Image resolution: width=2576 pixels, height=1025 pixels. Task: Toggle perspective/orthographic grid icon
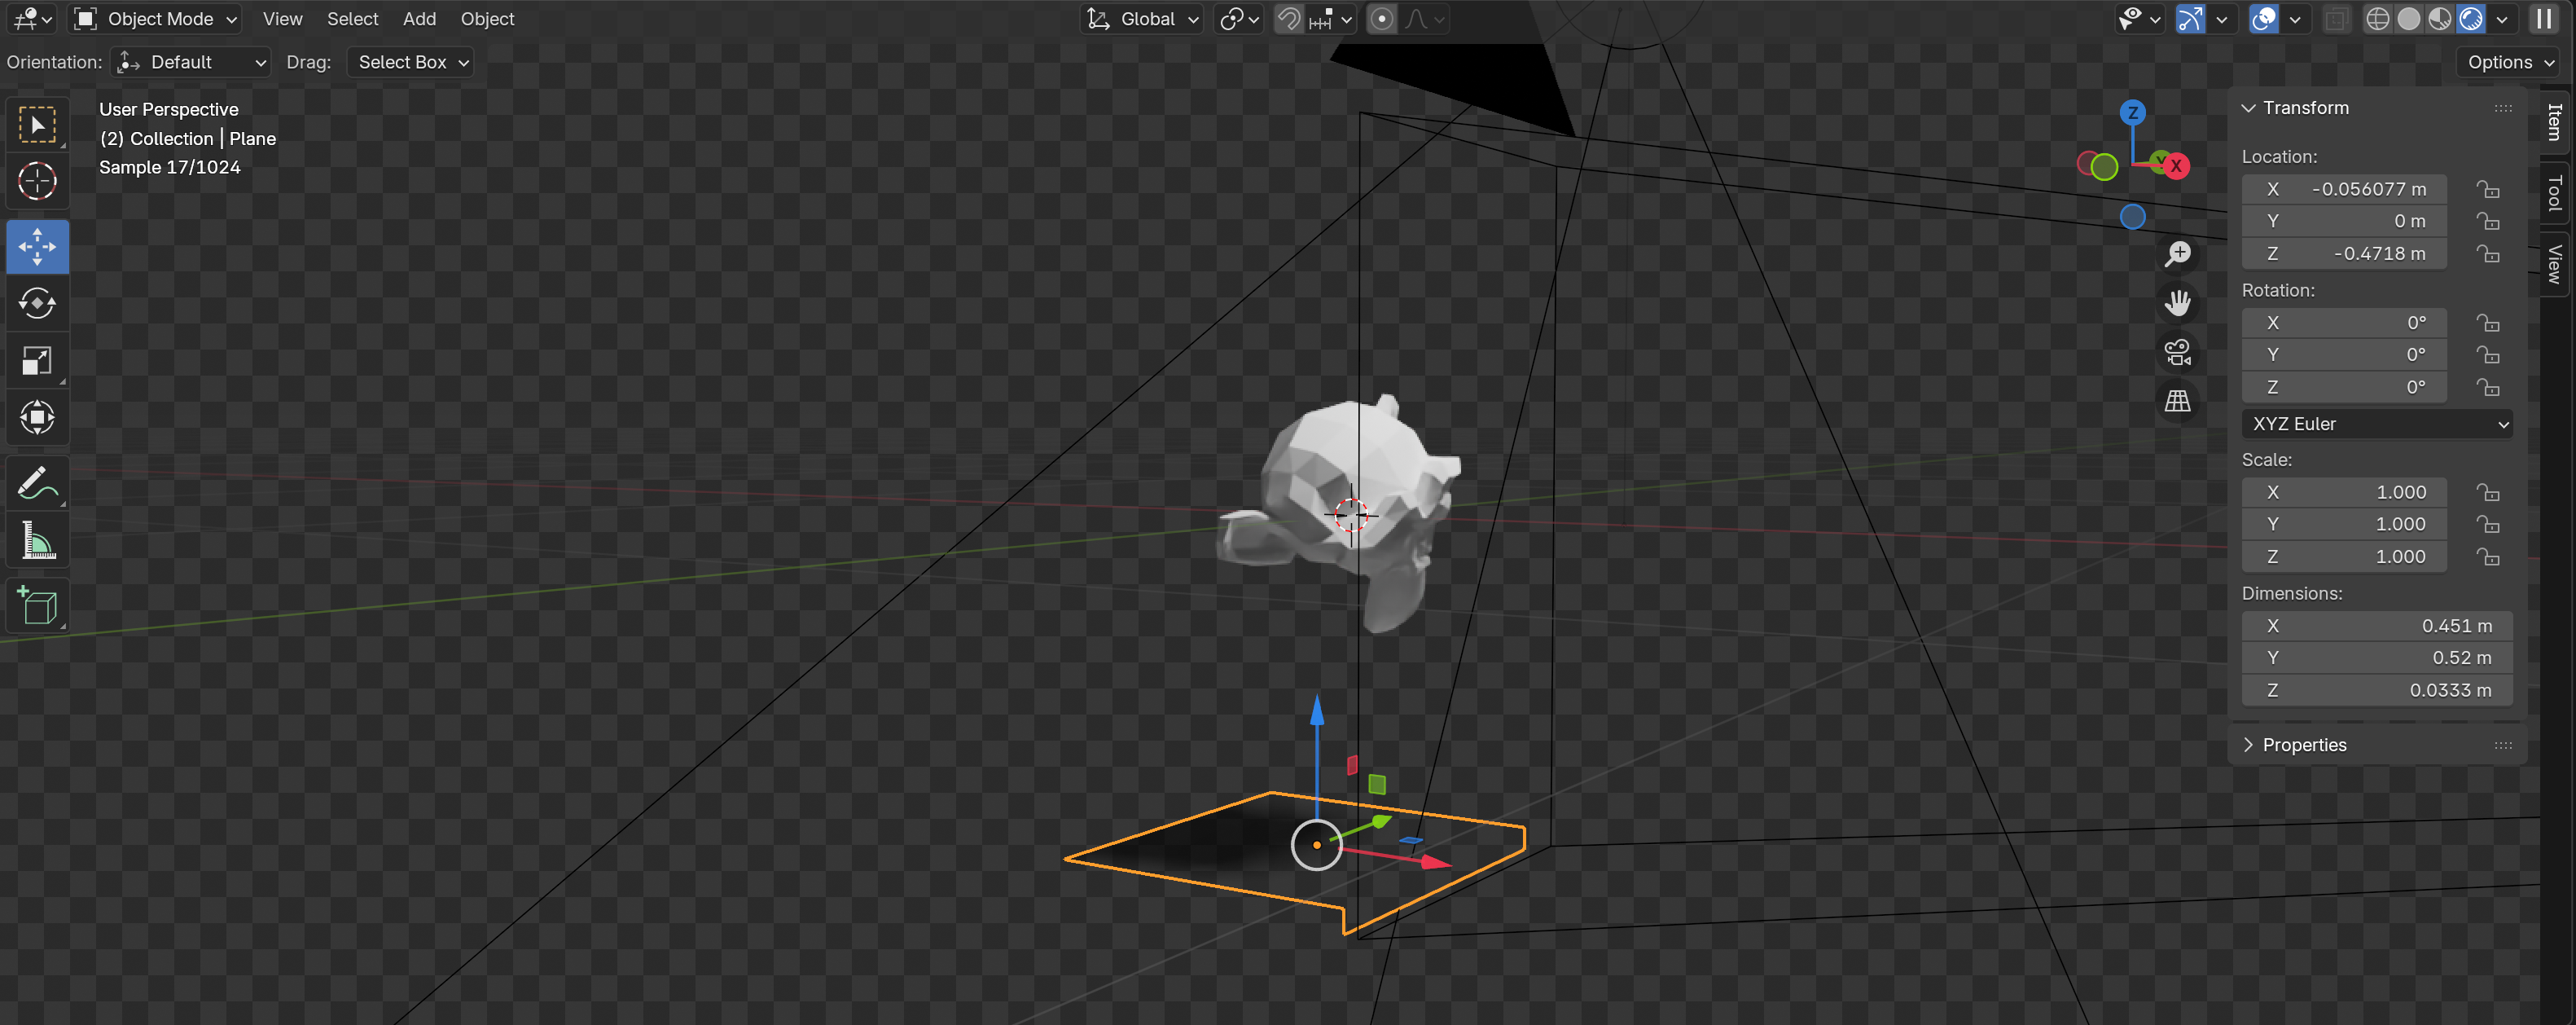[x=2177, y=401]
